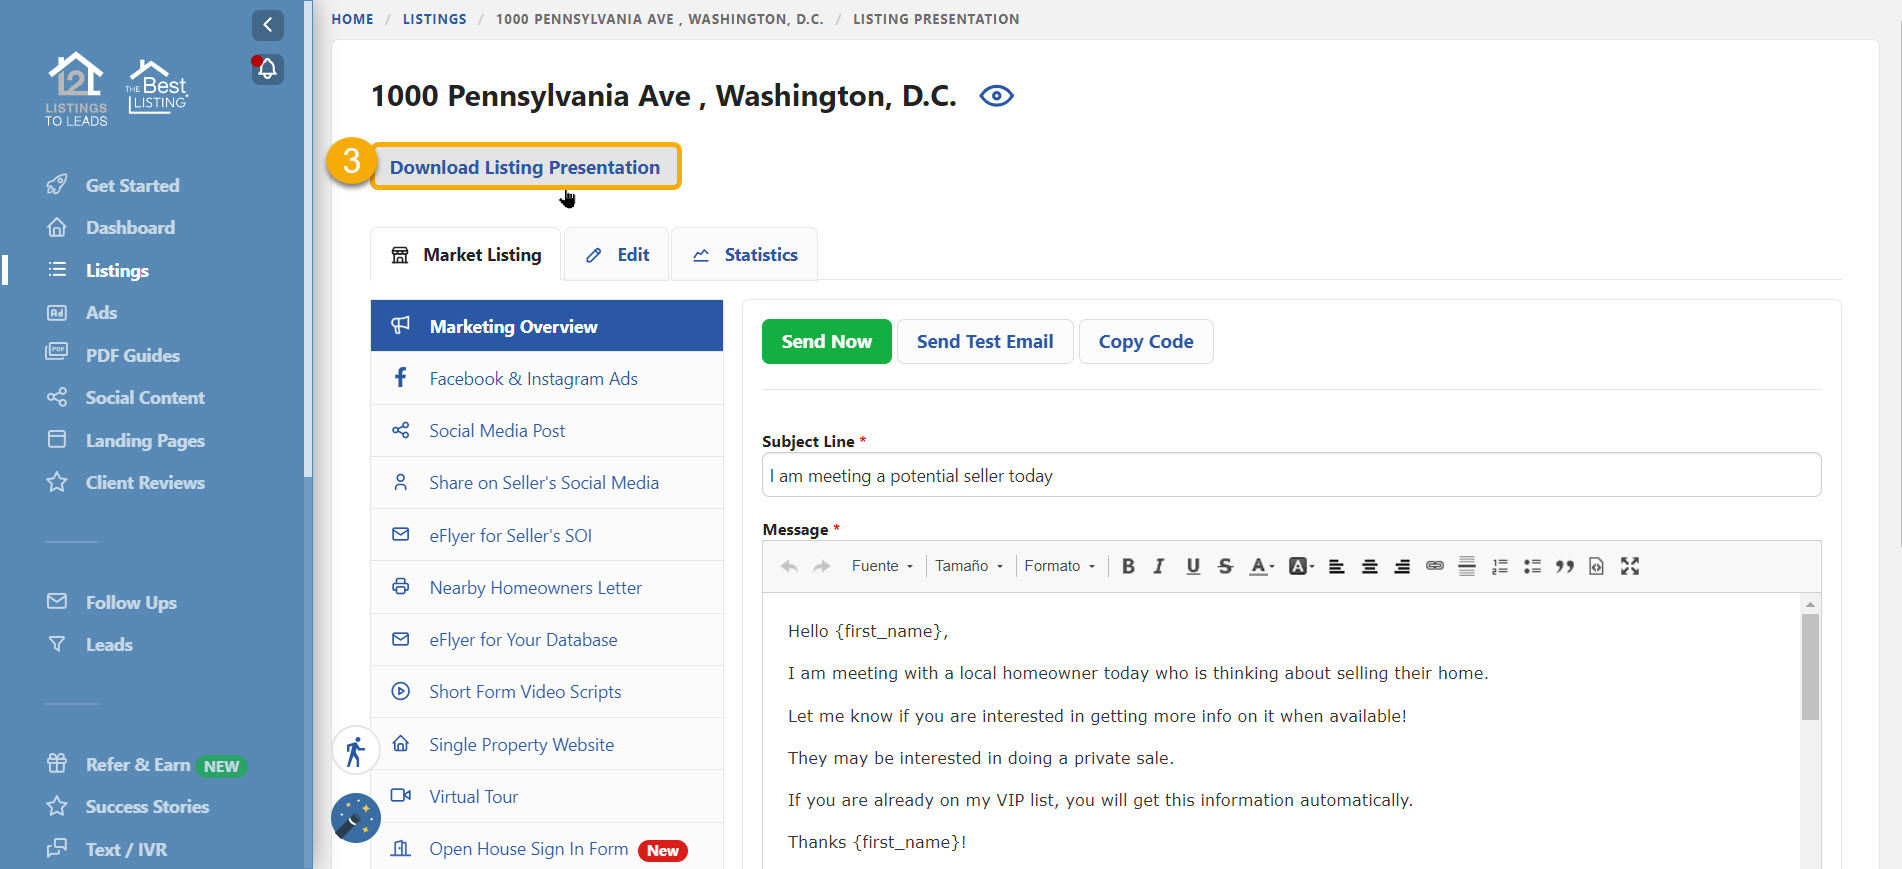
Task: Click the Bold formatting icon
Action: pyautogui.click(x=1128, y=566)
